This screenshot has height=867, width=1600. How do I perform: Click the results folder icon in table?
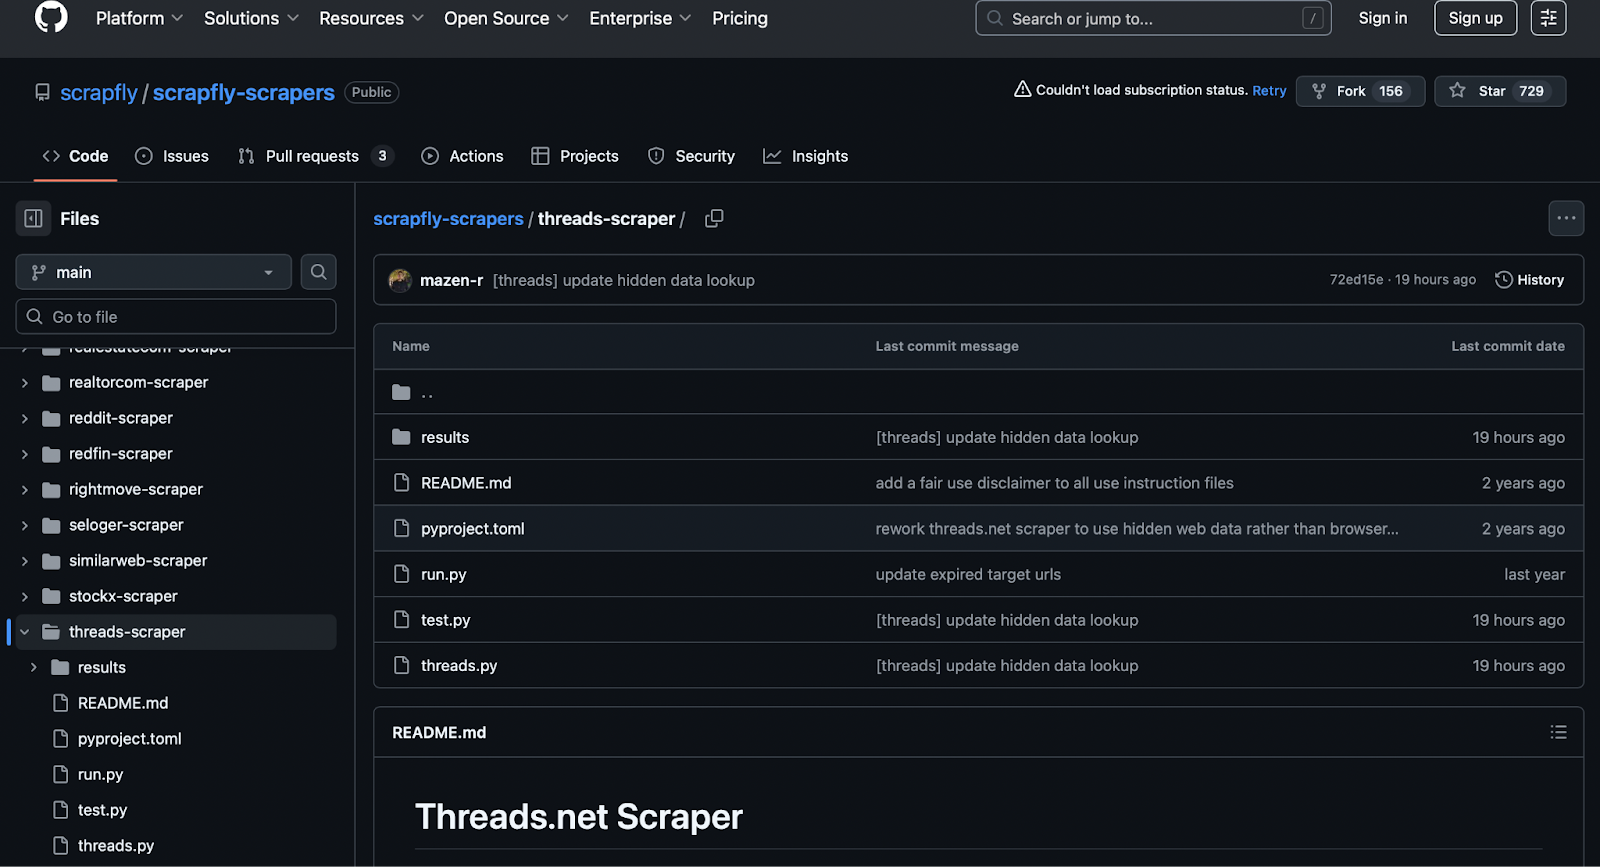(x=401, y=437)
